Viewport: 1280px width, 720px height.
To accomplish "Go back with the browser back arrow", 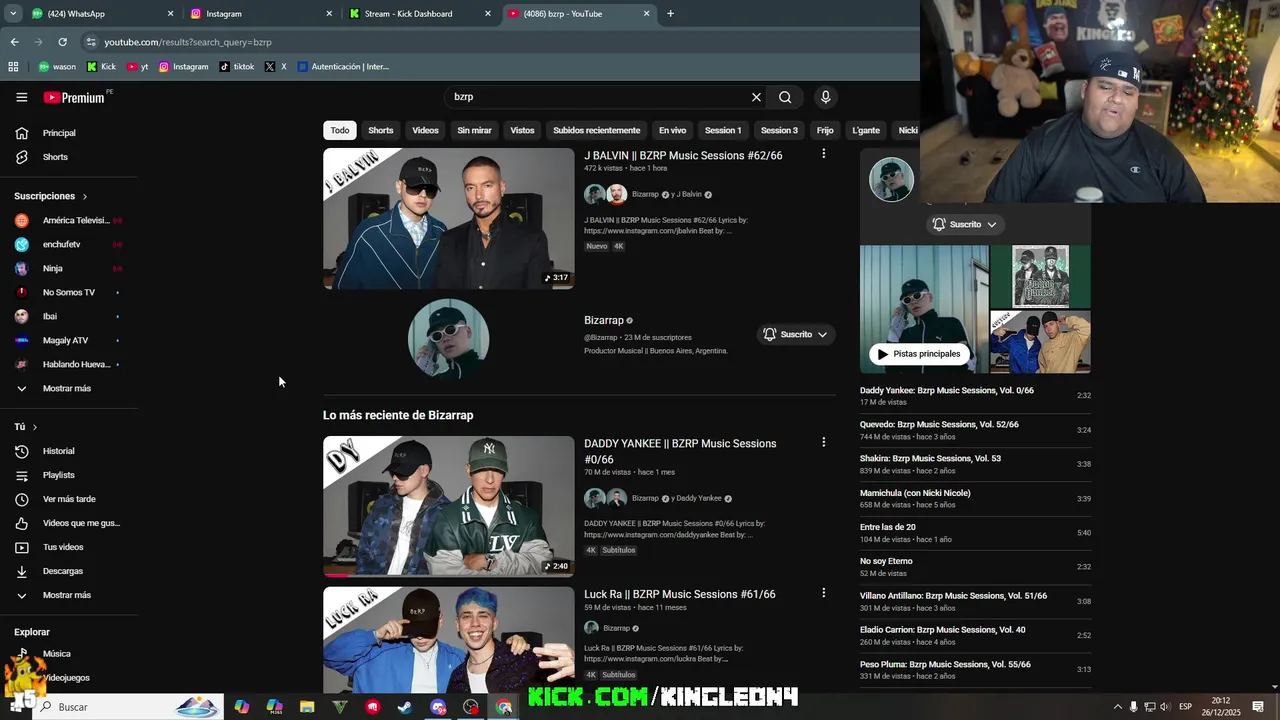I will (x=14, y=42).
